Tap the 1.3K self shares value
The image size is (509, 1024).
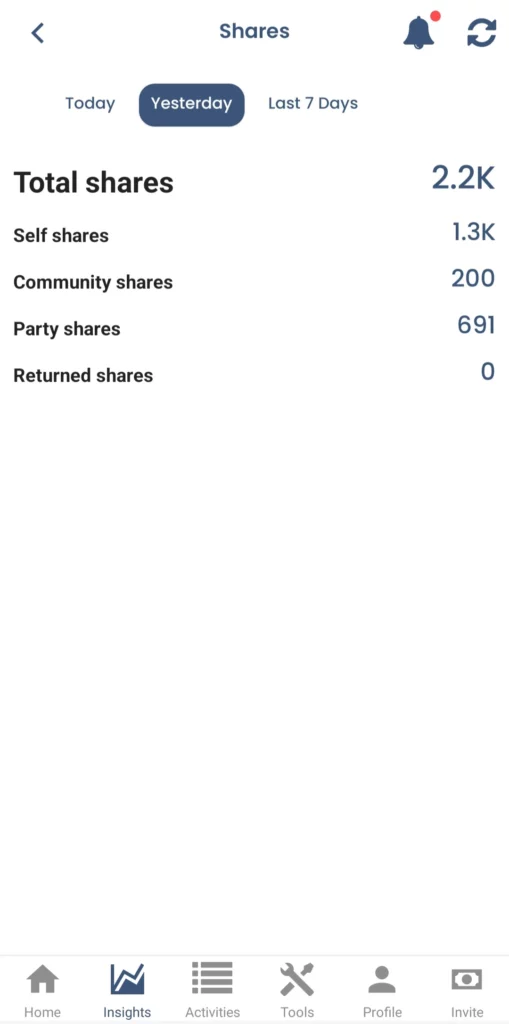[474, 232]
